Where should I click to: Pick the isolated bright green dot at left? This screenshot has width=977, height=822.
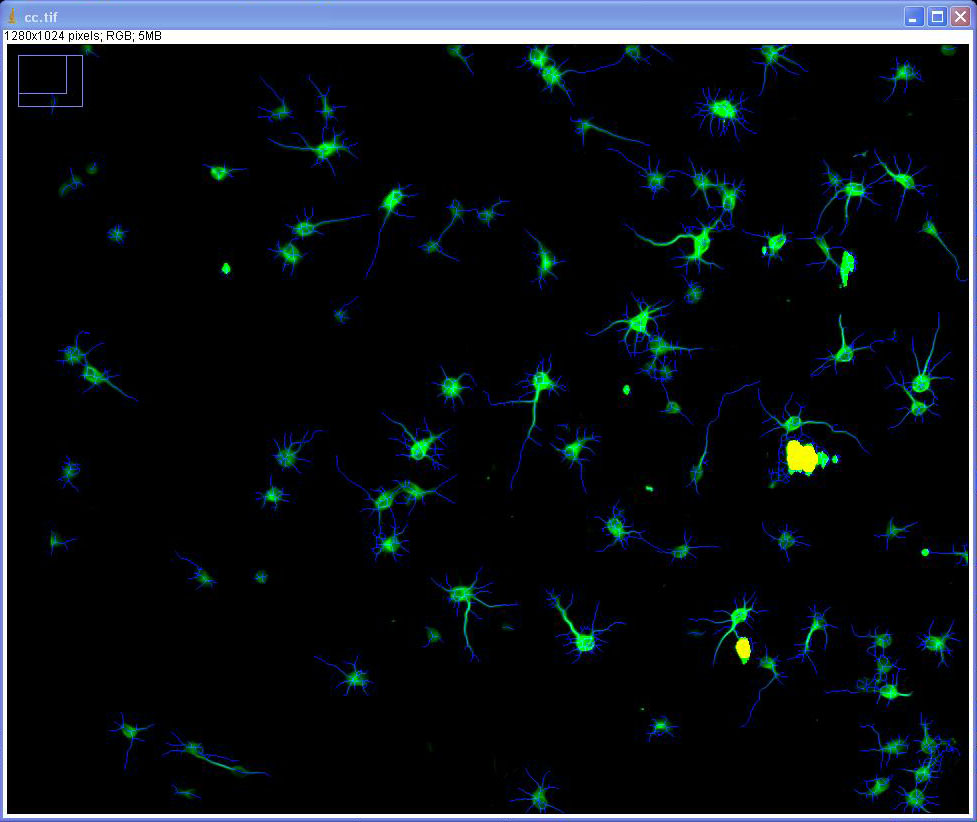point(226,268)
